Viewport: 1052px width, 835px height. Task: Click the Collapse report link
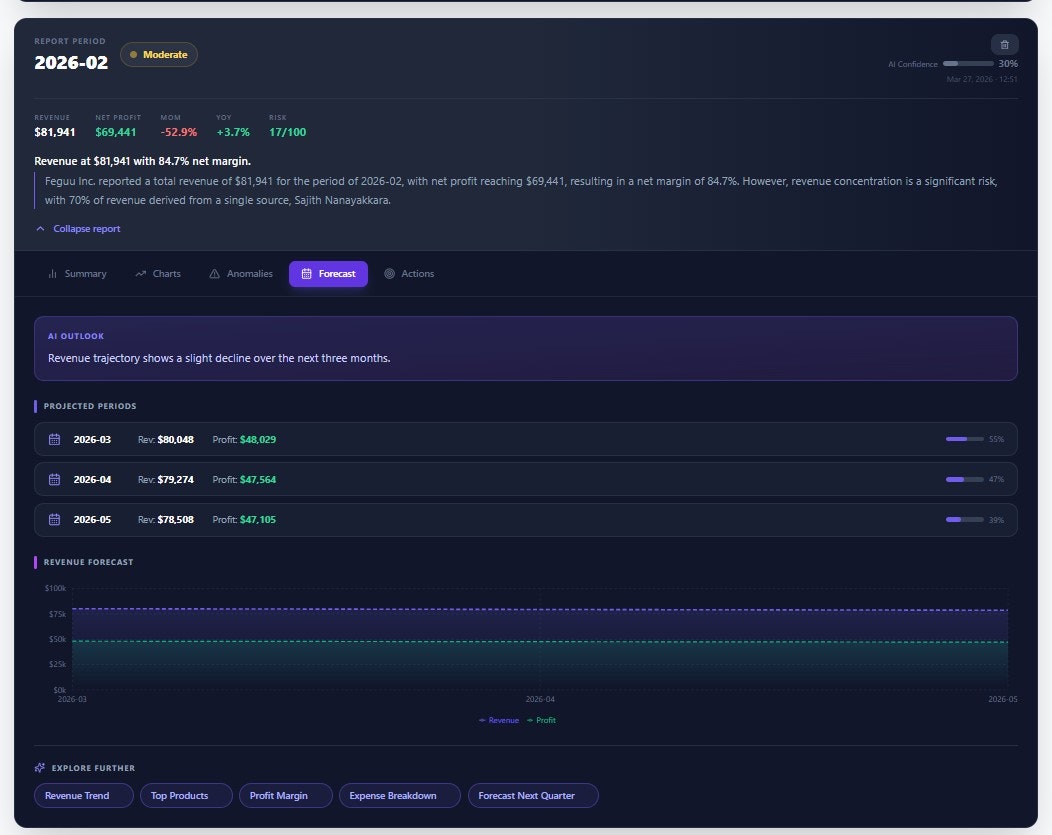point(87,229)
